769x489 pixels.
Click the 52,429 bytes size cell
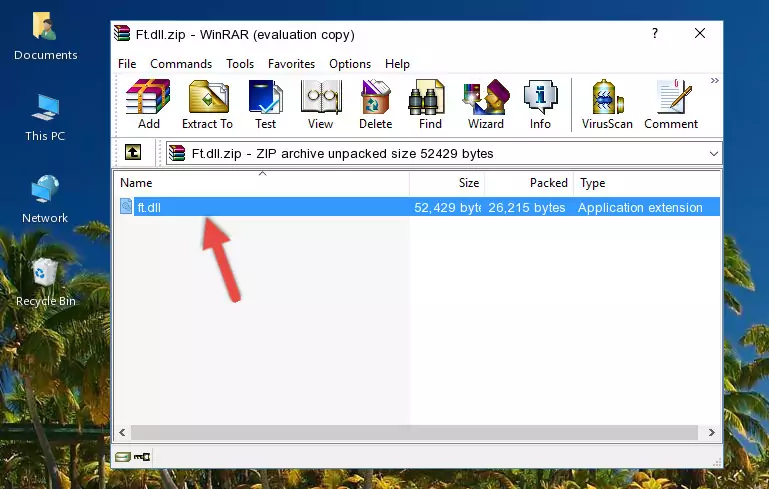[447, 207]
